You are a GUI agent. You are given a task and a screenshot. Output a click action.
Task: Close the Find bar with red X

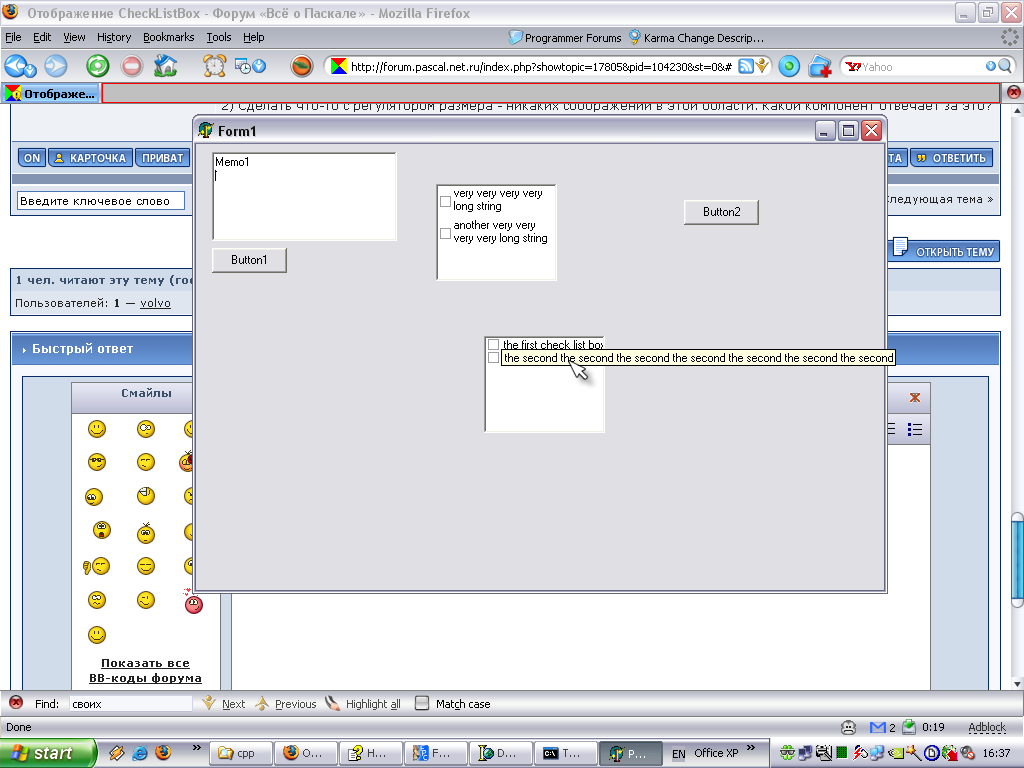click(x=16, y=703)
